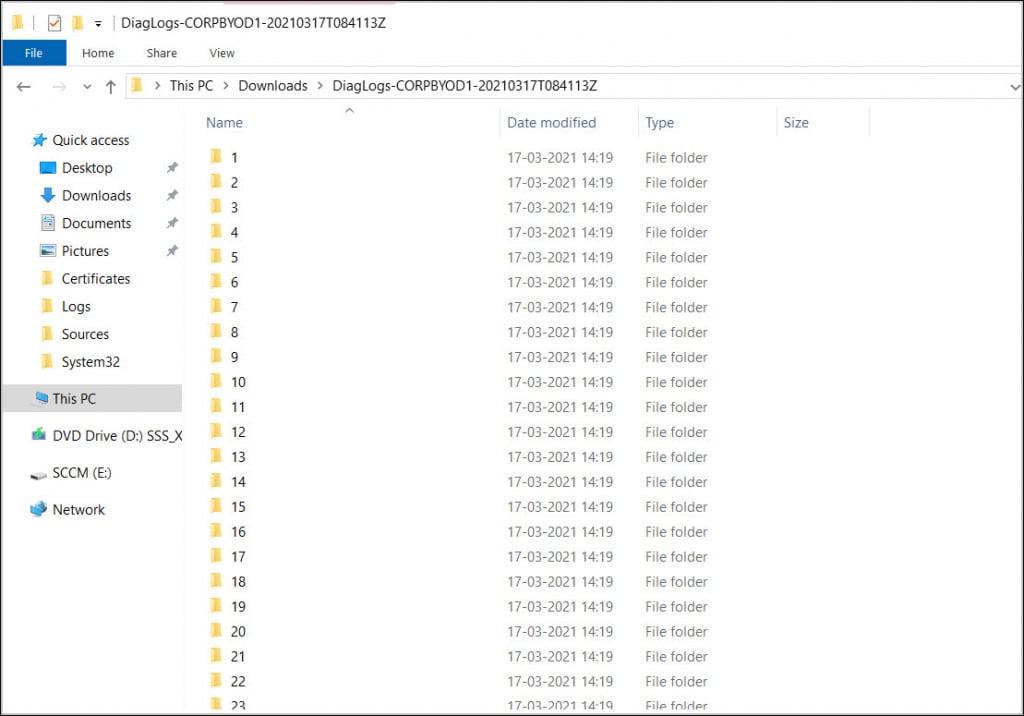Screen dimensions: 1024x716
Task: Select folder named 7
Action: 234,308
